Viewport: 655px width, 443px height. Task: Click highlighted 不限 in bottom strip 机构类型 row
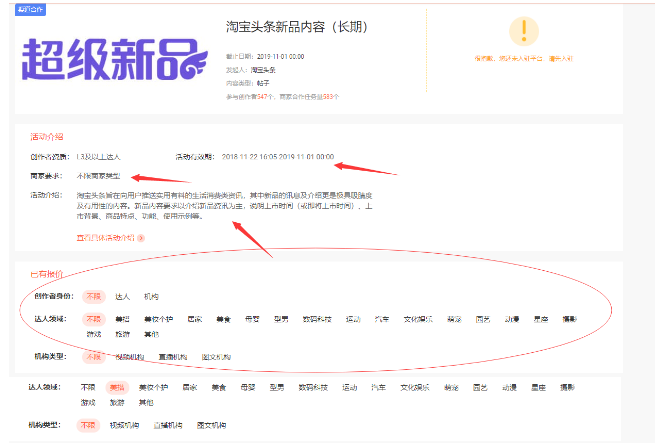(x=88, y=425)
